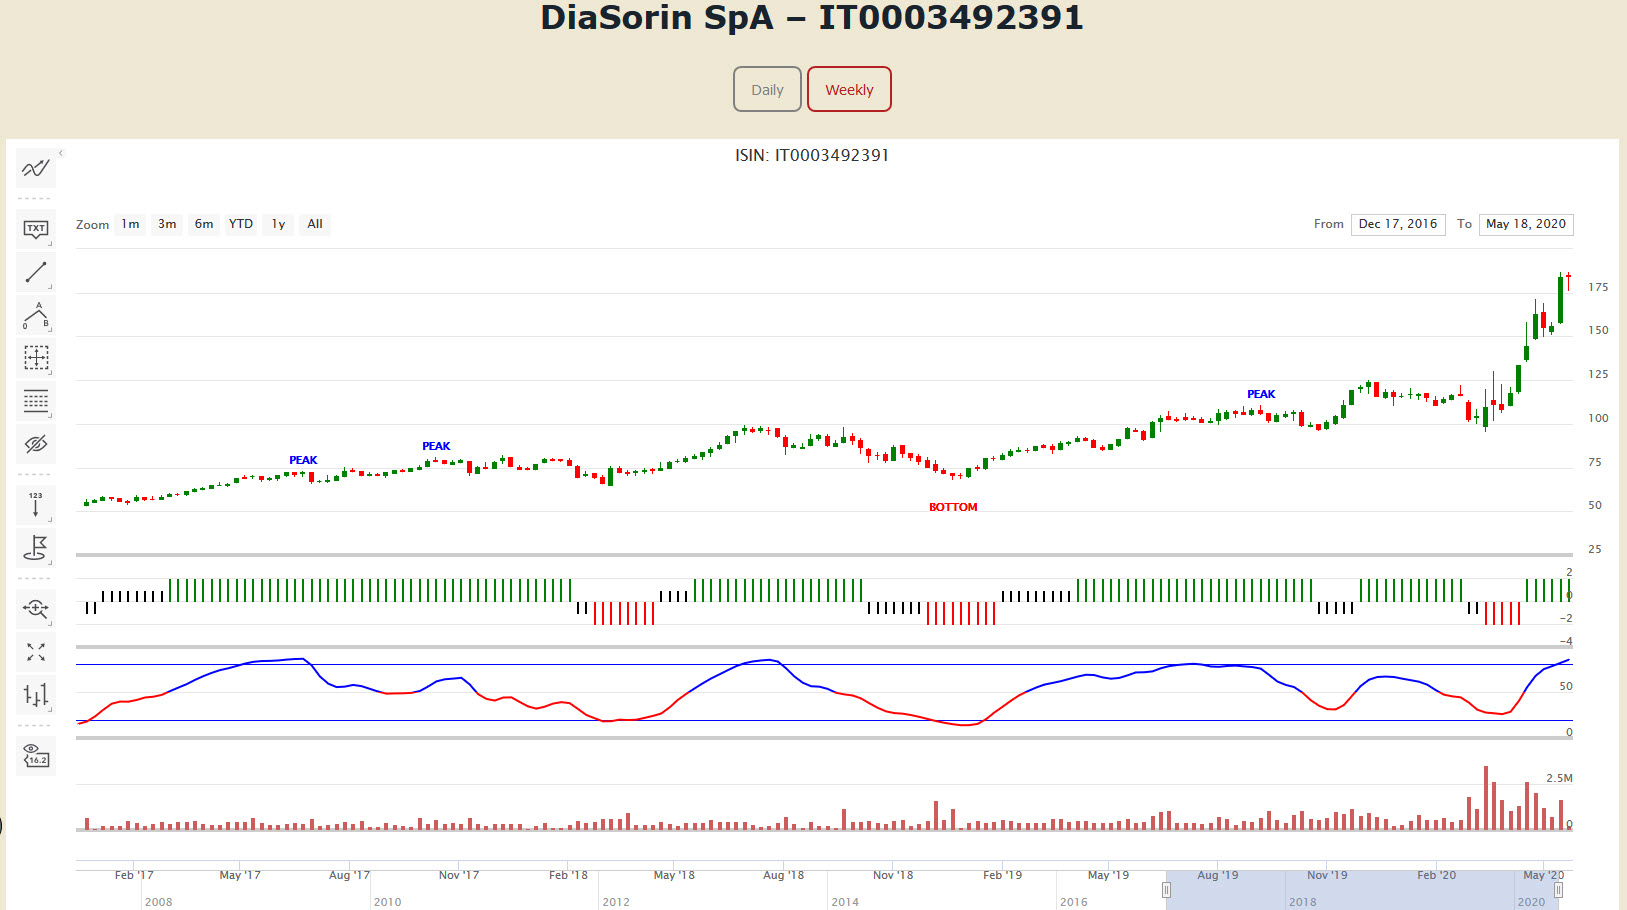This screenshot has width=1627, height=910.
Task: Select the measure rectangle tool
Action: click(35, 358)
